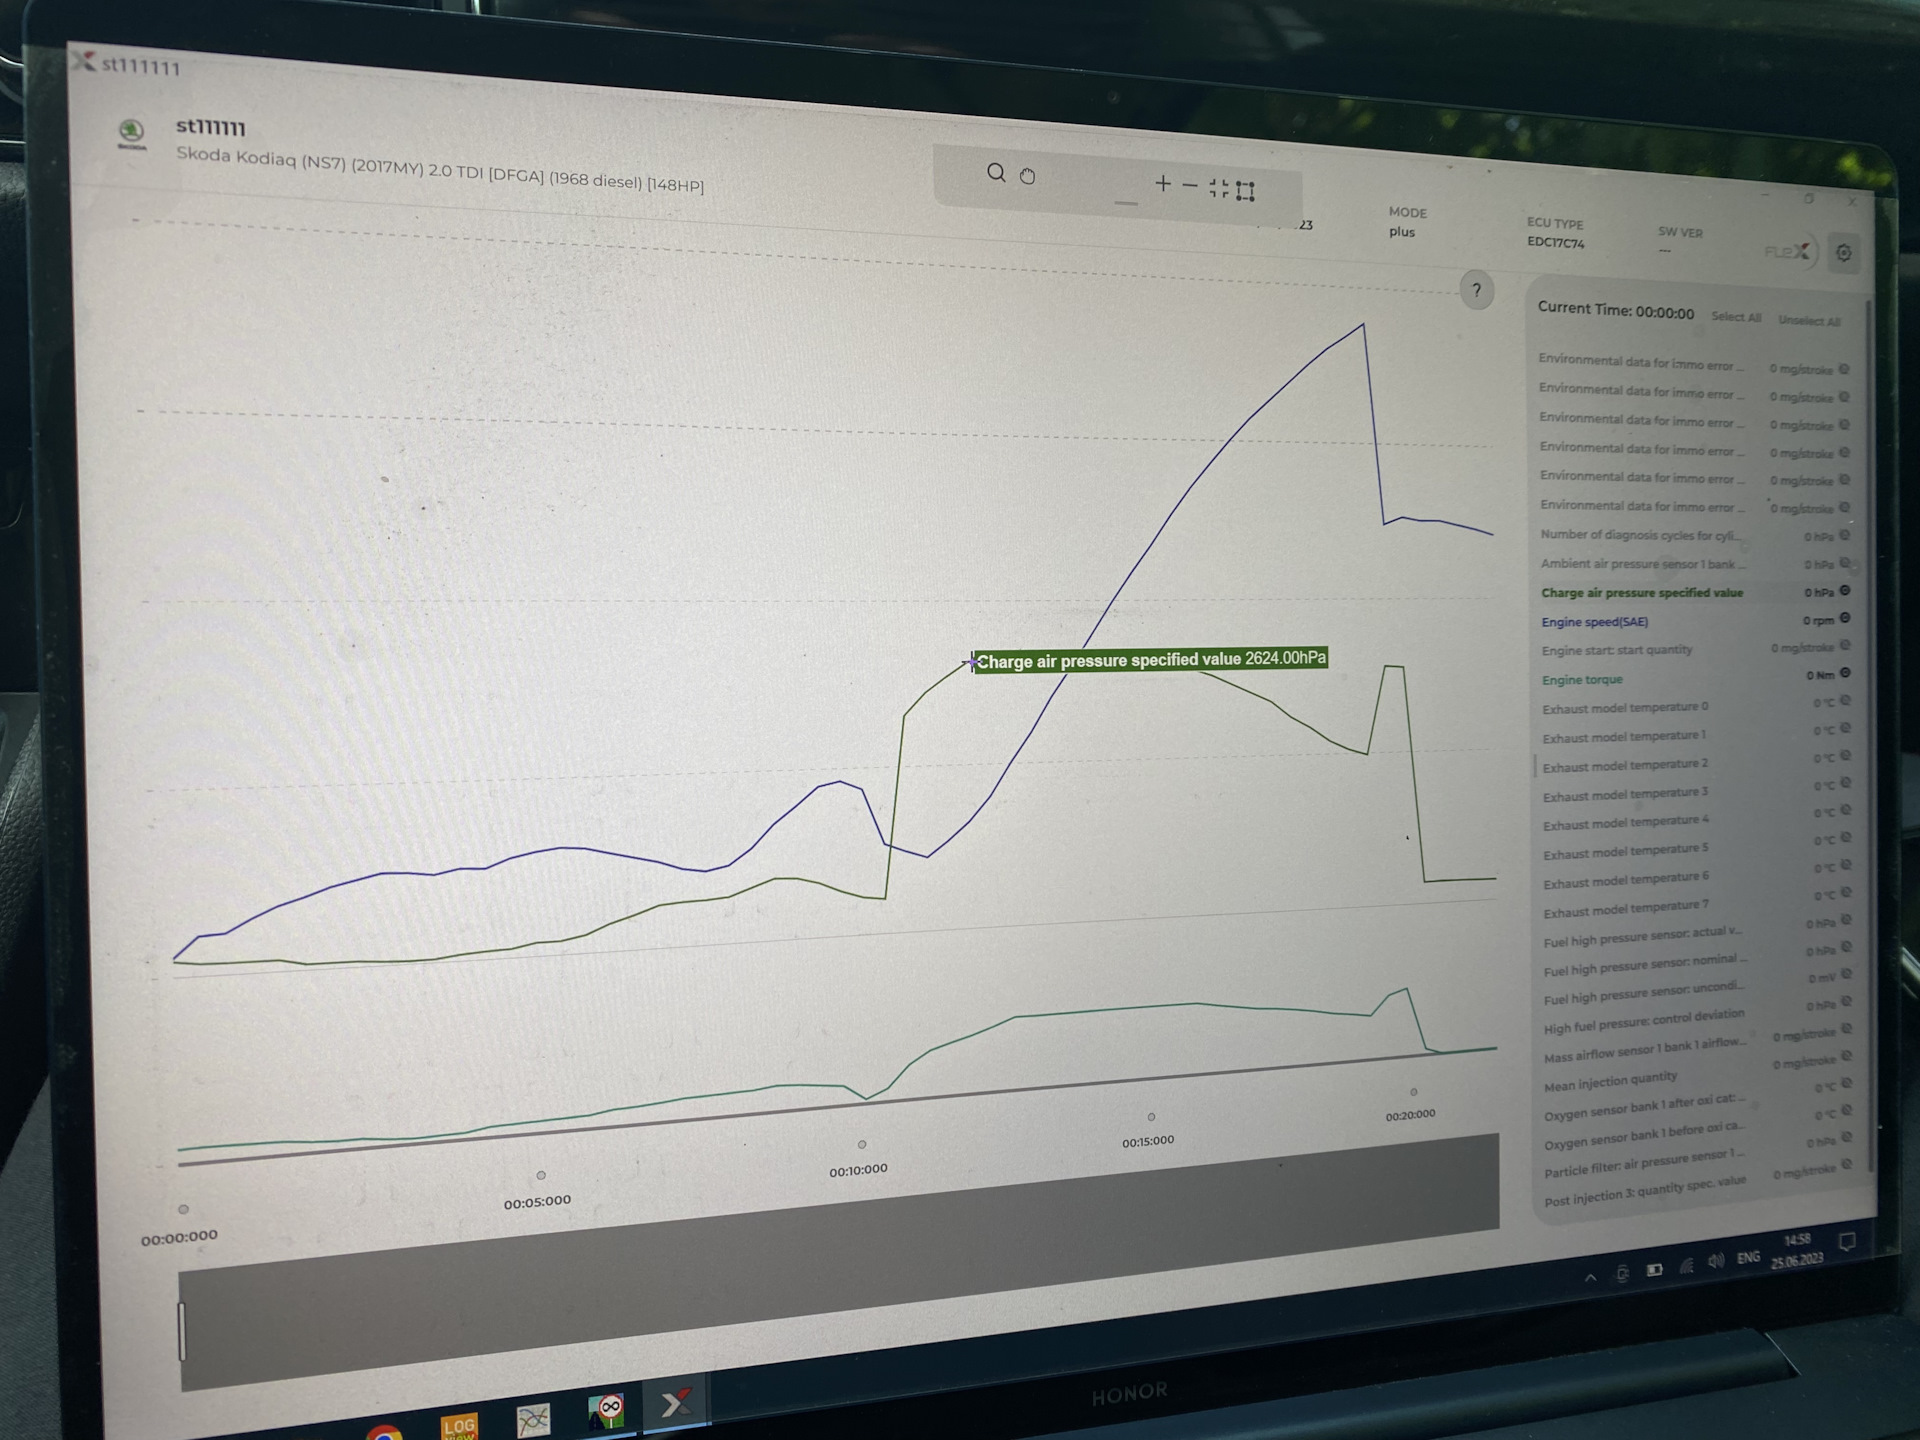Select the Exhaust model temperature 2 row
1920x1440 pixels.
[x=1695, y=763]
